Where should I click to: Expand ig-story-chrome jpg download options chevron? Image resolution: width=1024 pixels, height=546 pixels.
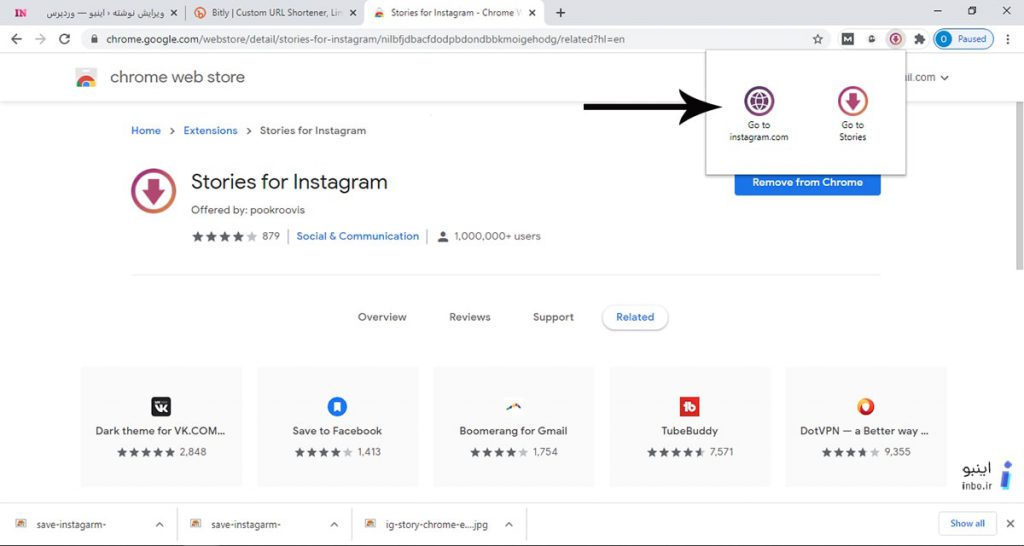(509, 524)
